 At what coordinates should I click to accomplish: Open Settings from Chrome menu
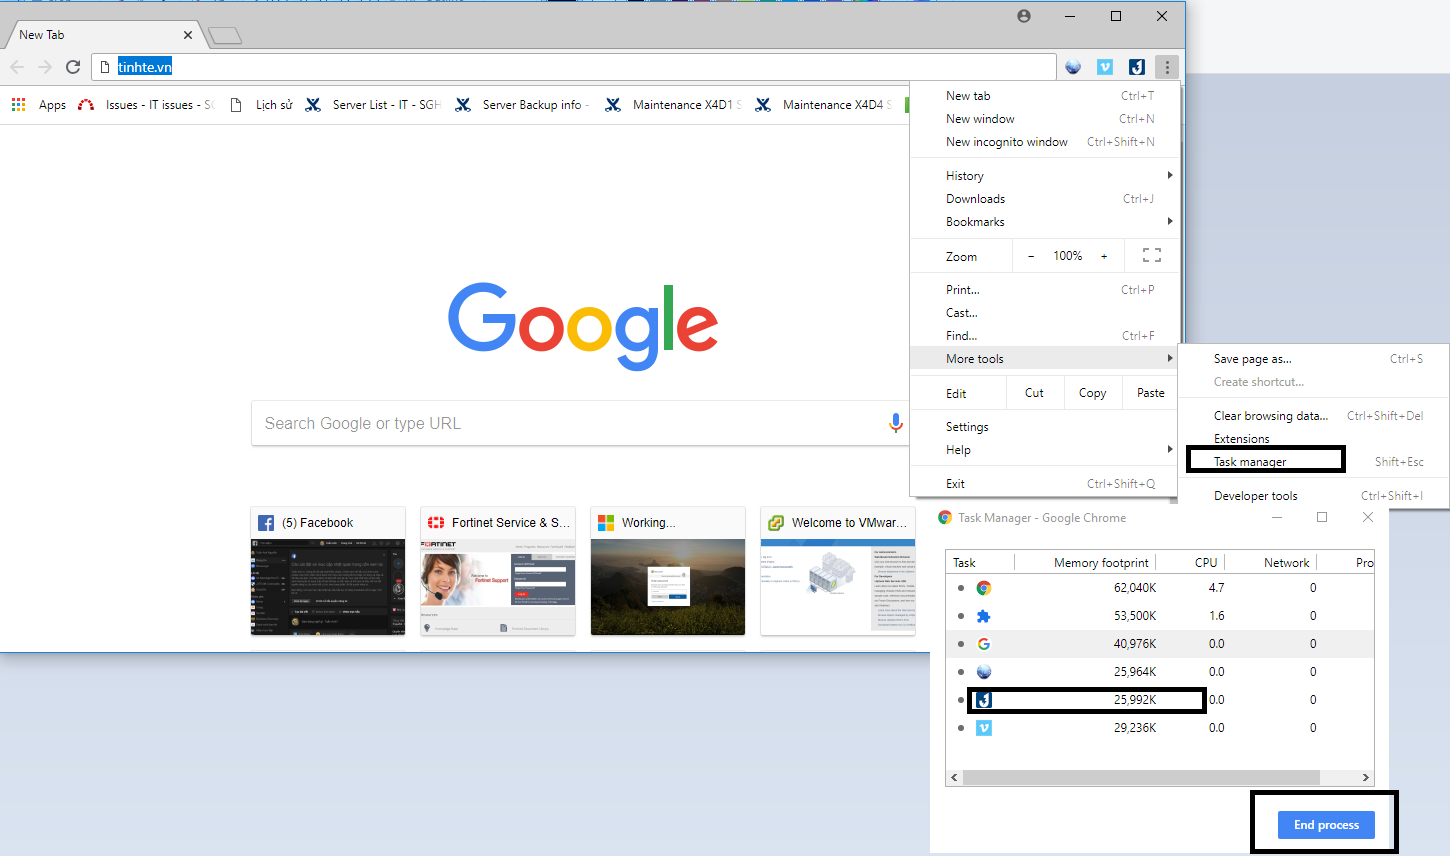[x=1045, y=426]
